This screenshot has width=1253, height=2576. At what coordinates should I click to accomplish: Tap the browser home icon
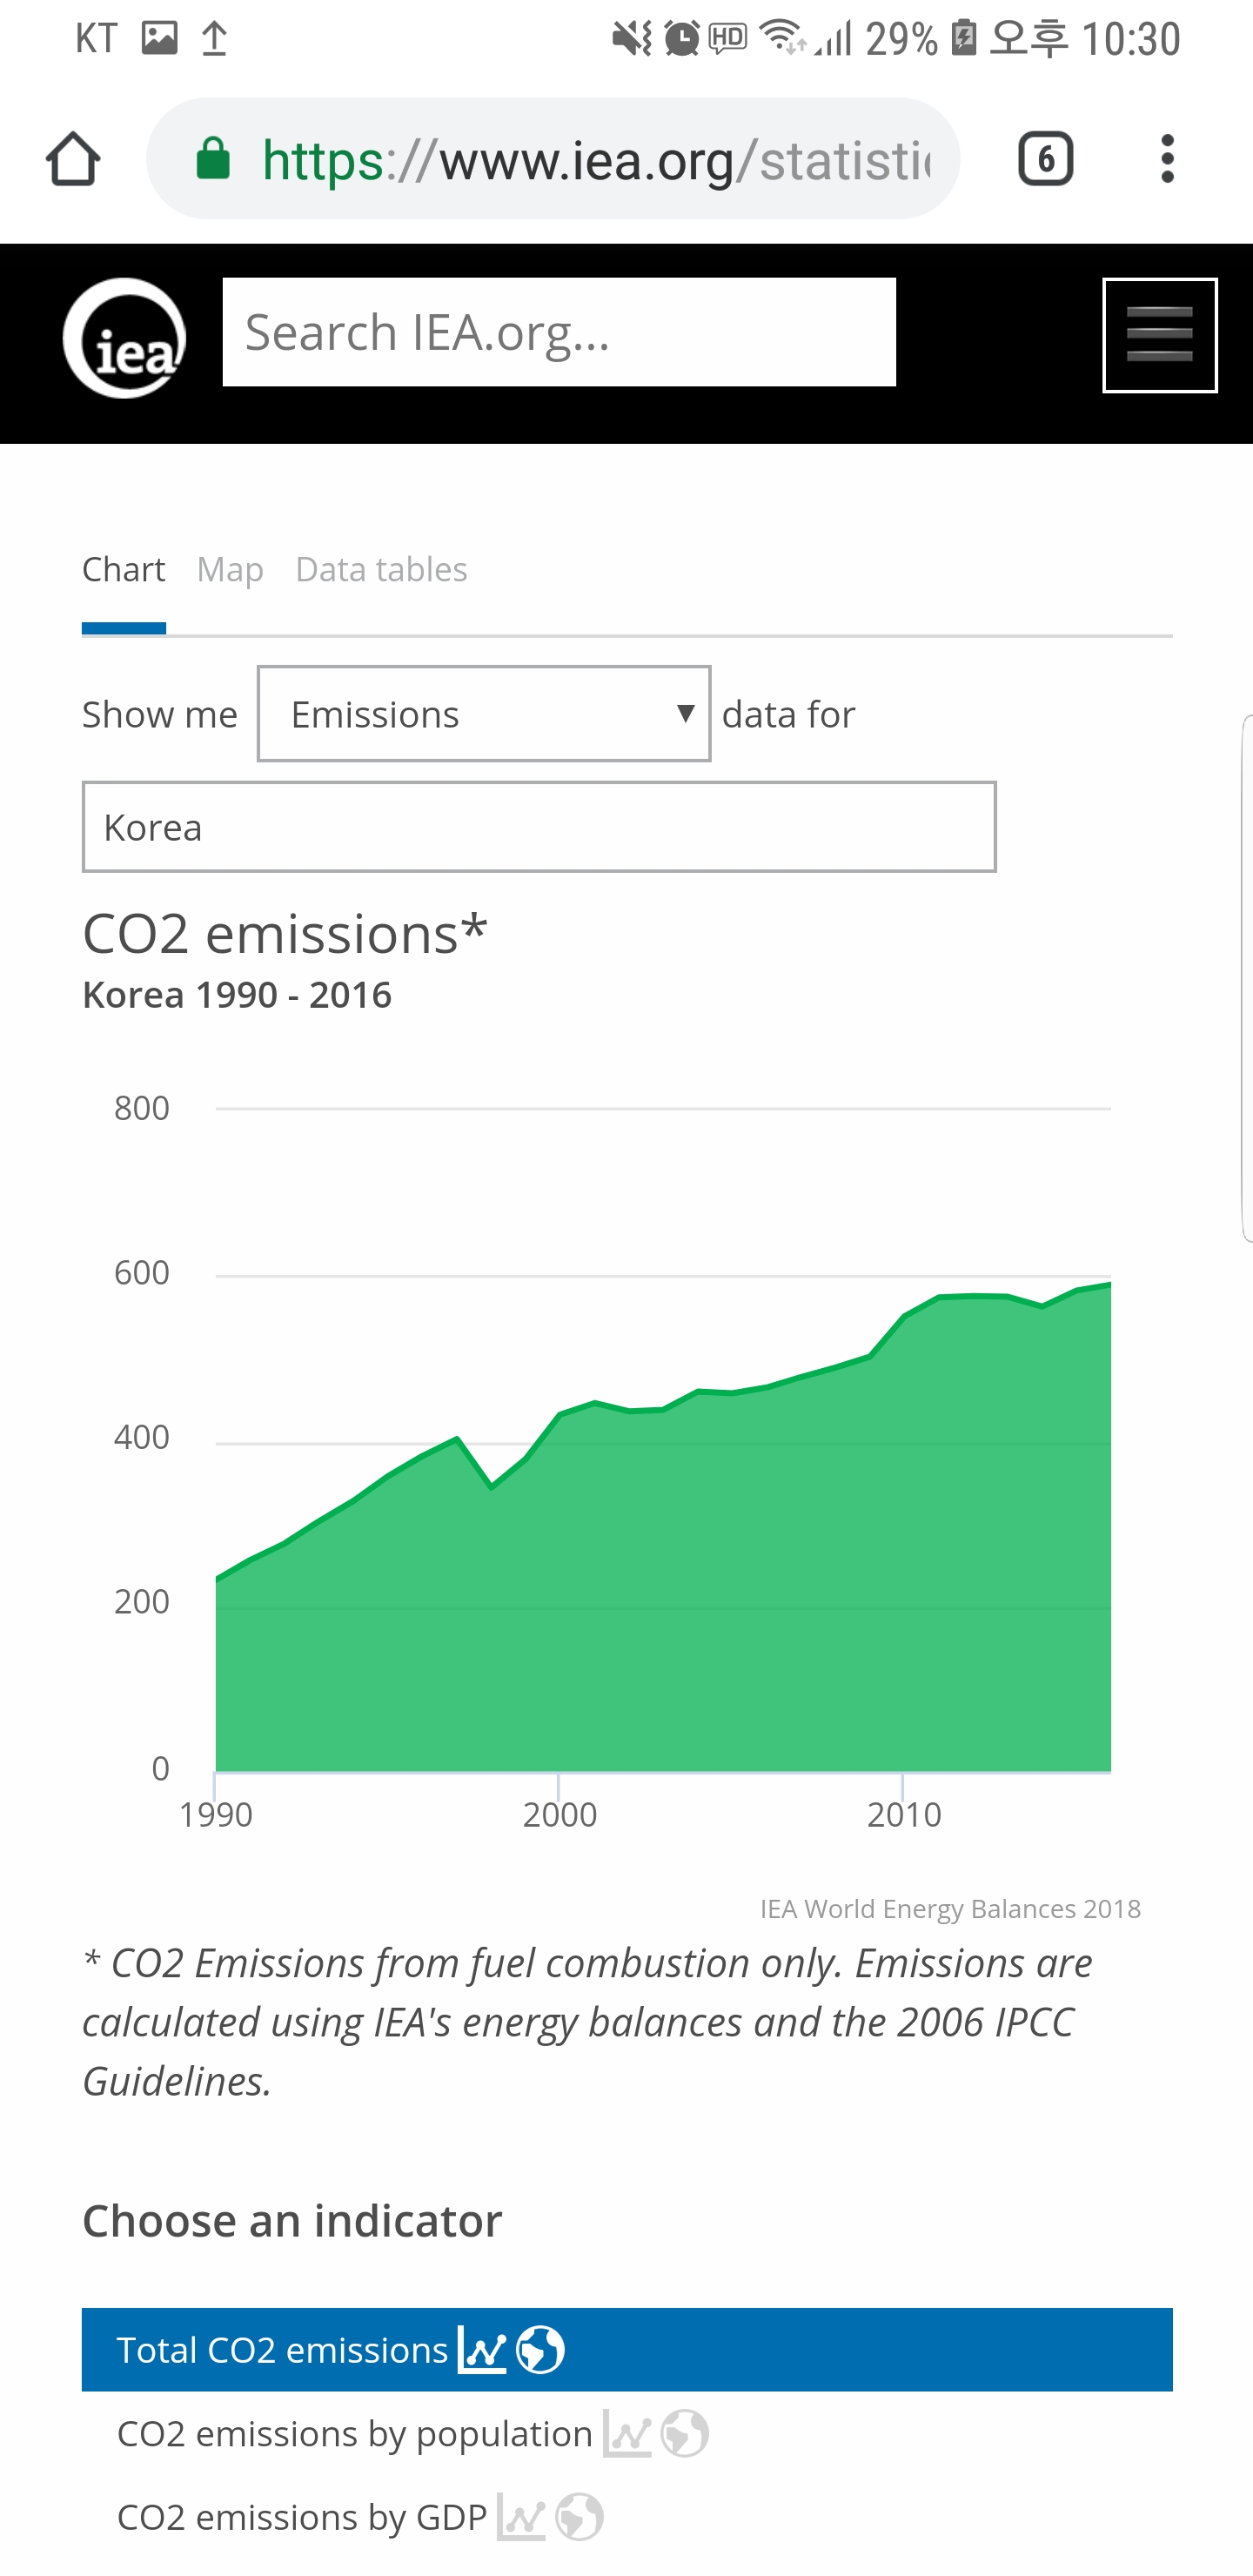click(x=73, y=159)
